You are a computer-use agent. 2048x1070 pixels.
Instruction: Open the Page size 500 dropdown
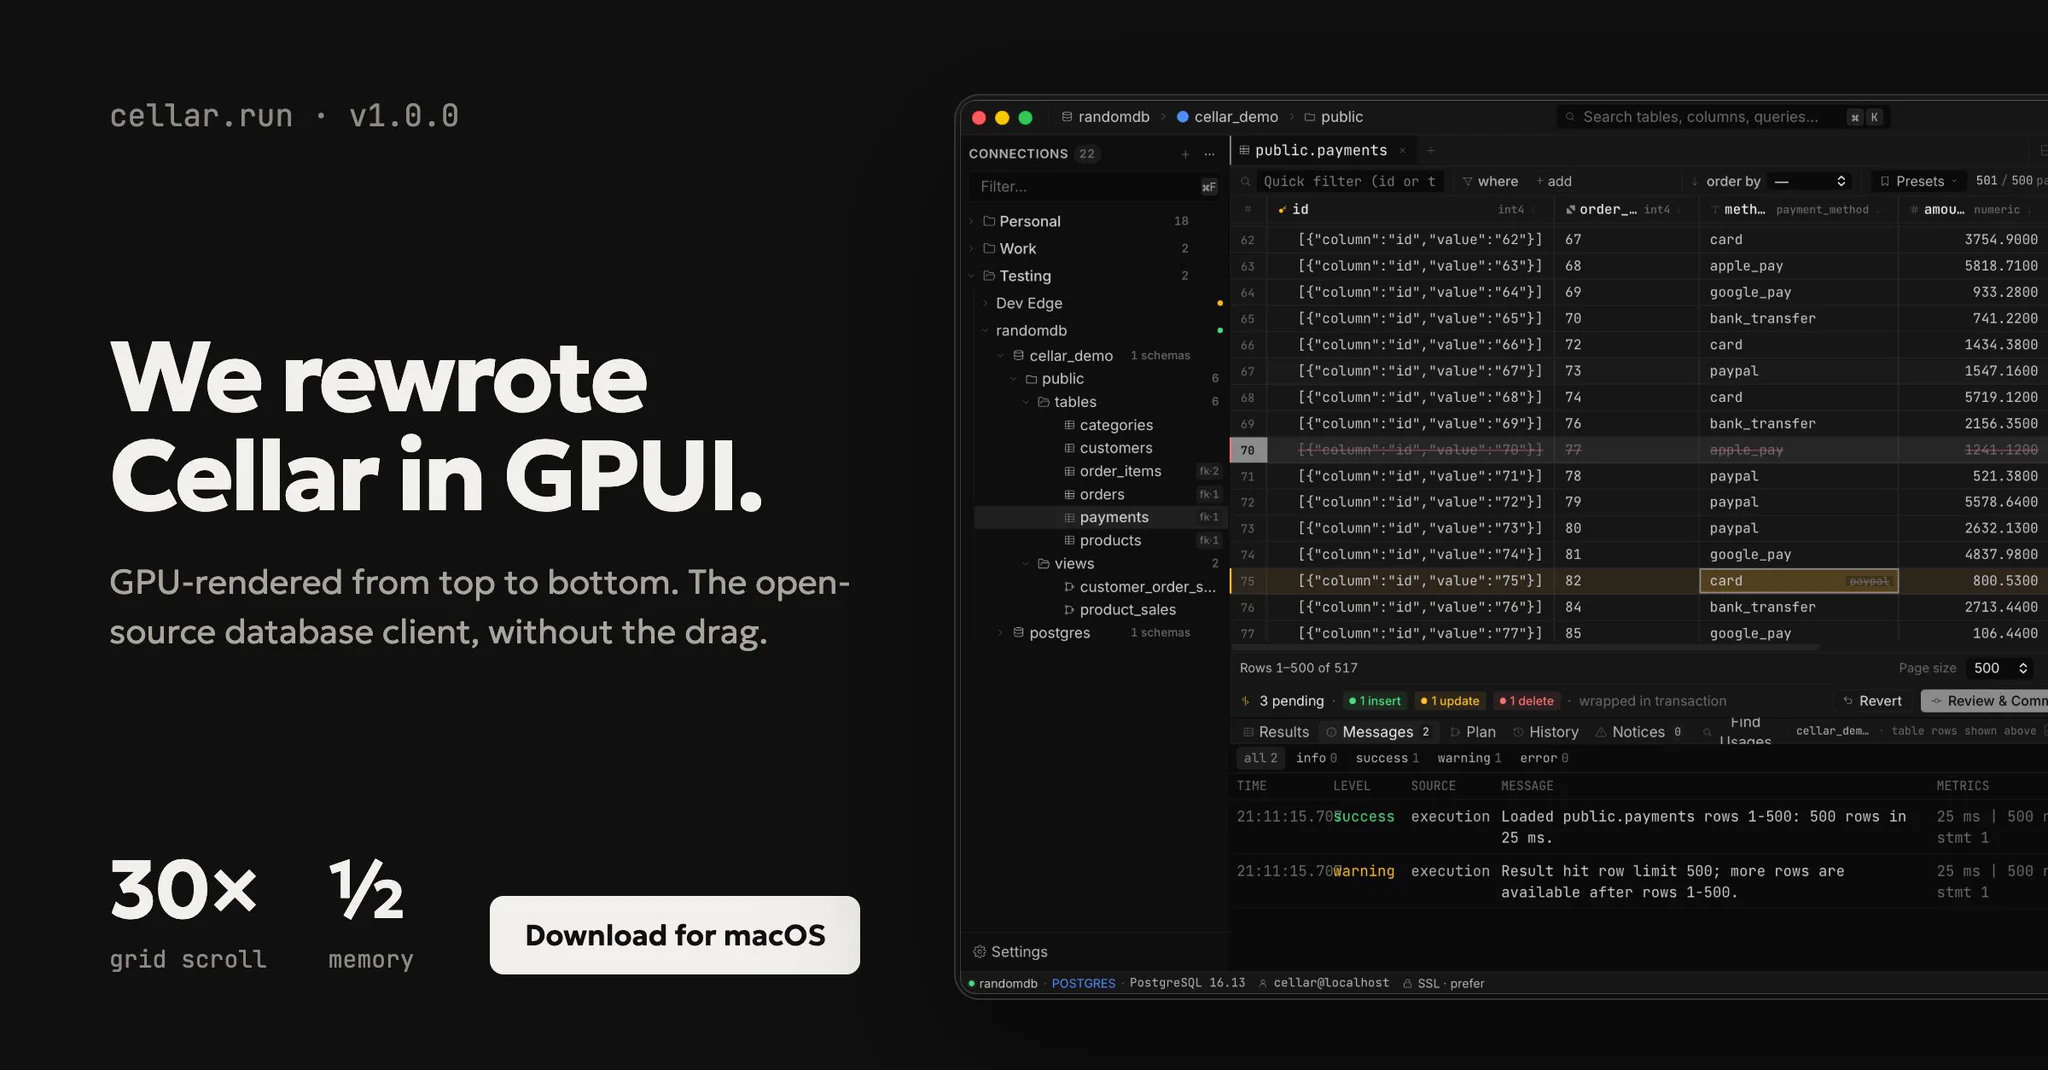[x=1999, y=668]
